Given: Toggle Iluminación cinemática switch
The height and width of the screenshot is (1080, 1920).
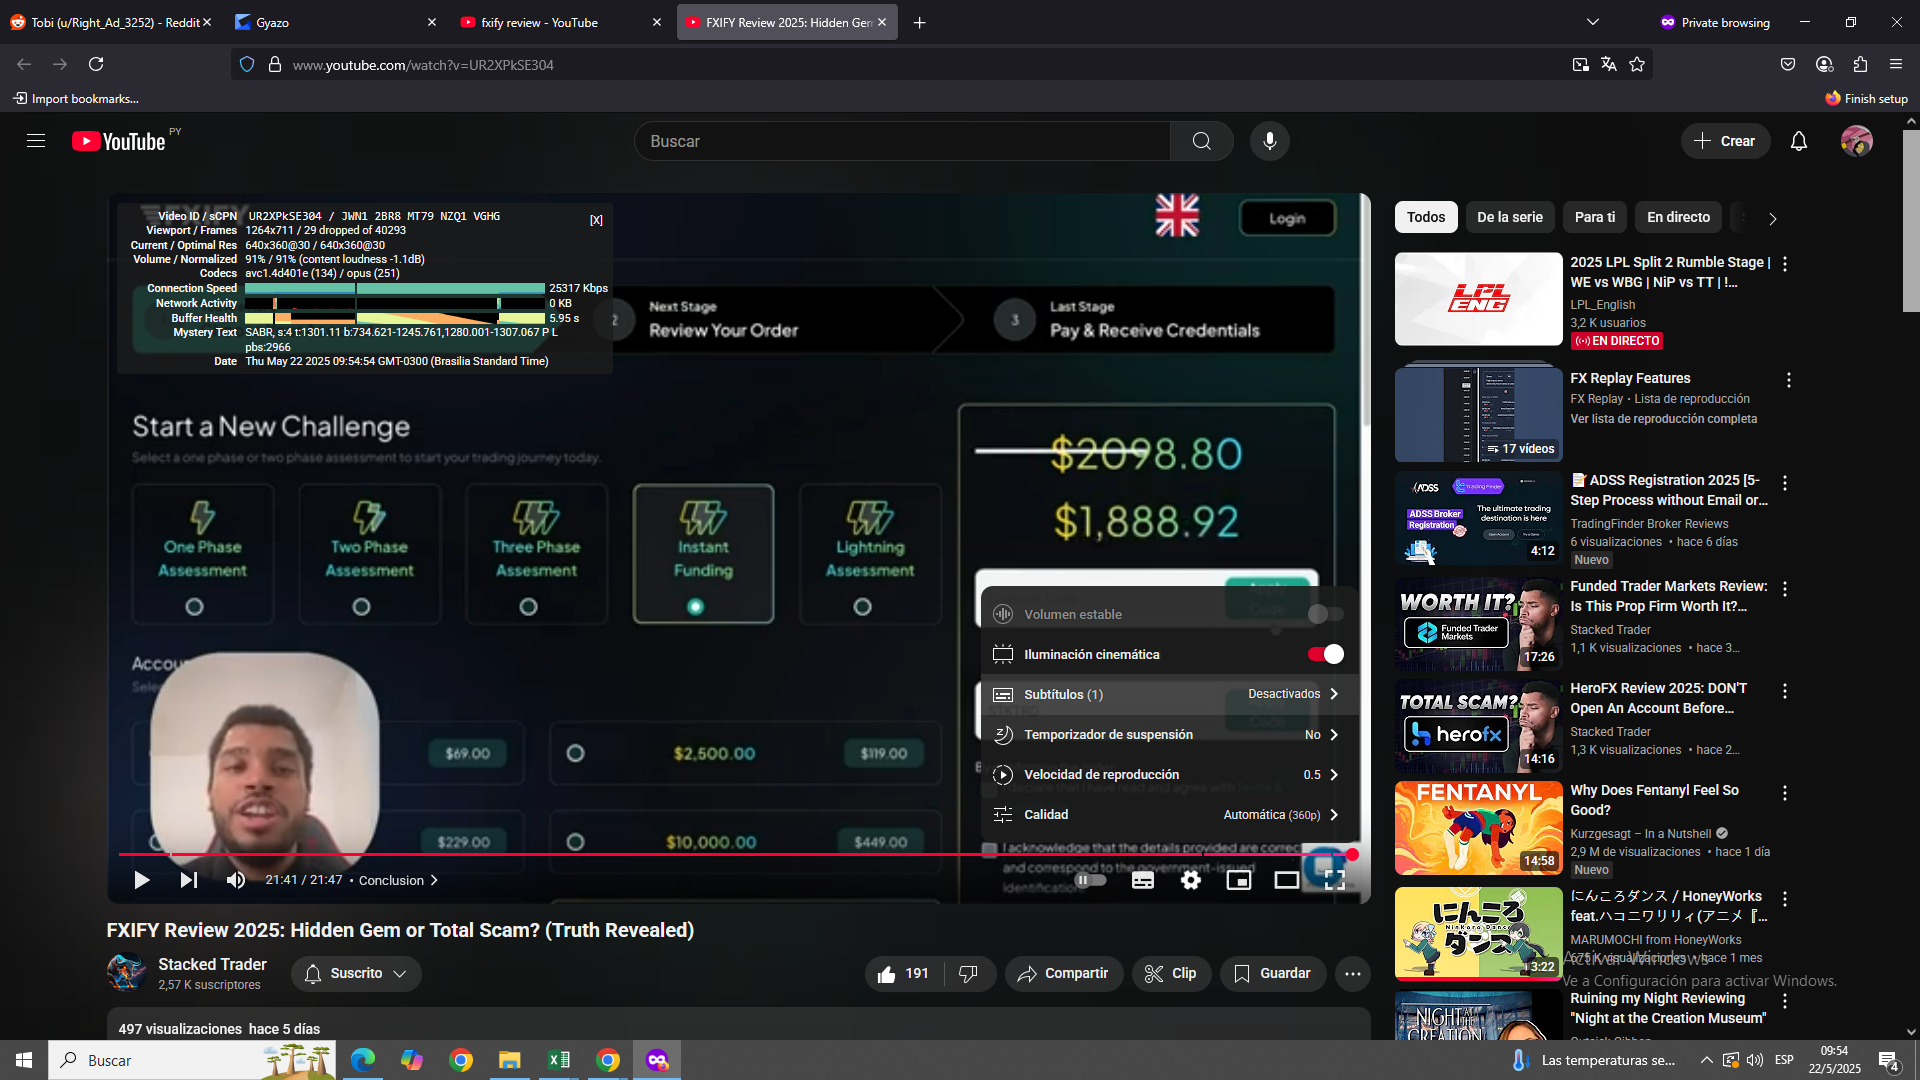Looking at the screenshot, I should coord(1326,654).
